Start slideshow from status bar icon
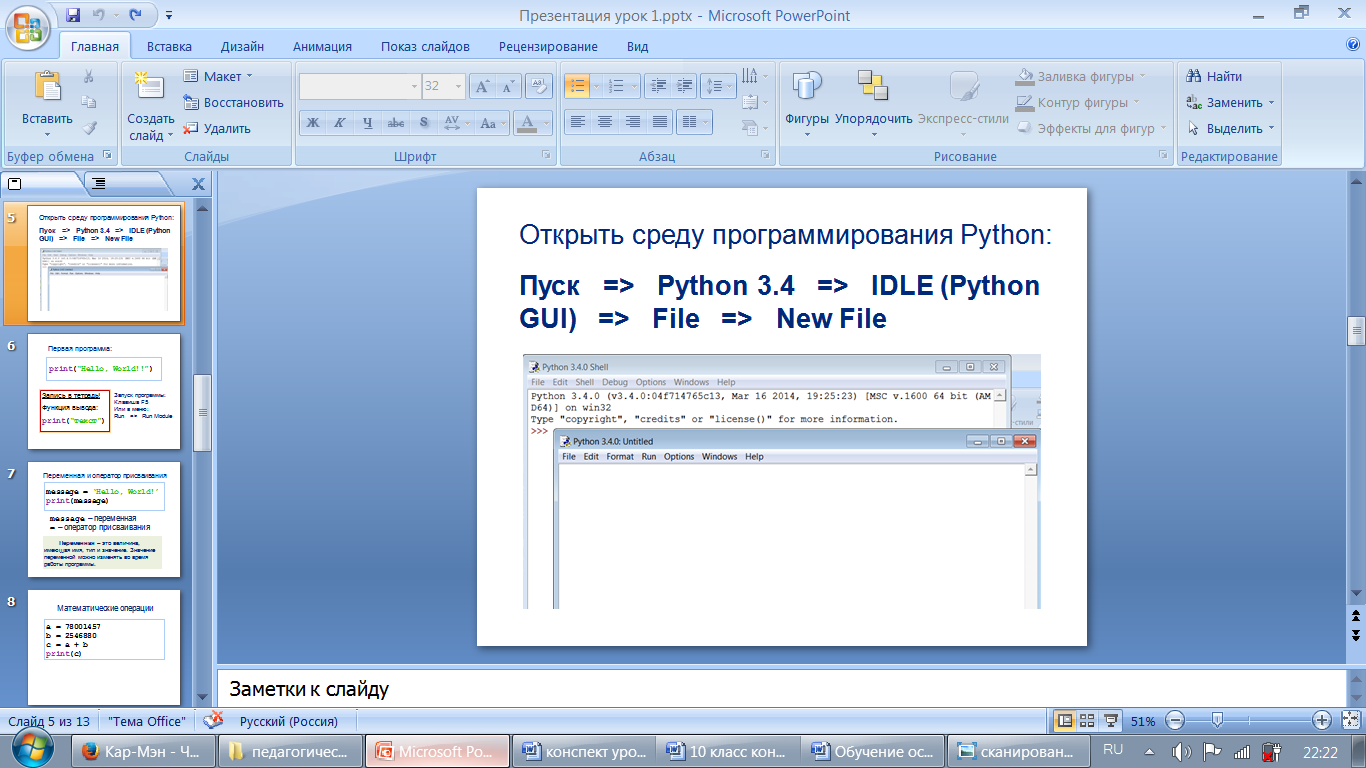 pos(1110,720)
